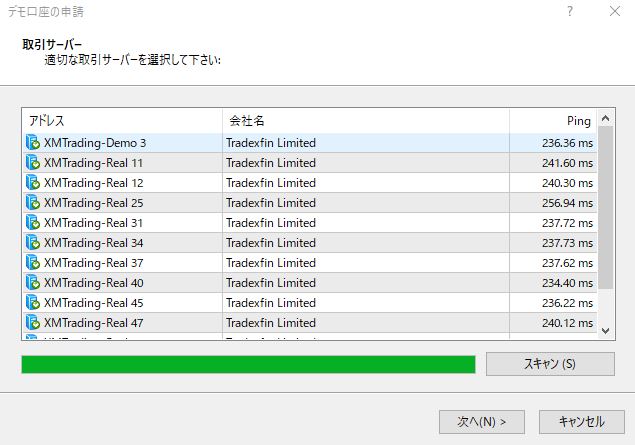Screen dimensions: 635x445
Task: Sort by the アドレス column header
Action: pyautogui.click(x=122, y=121)
